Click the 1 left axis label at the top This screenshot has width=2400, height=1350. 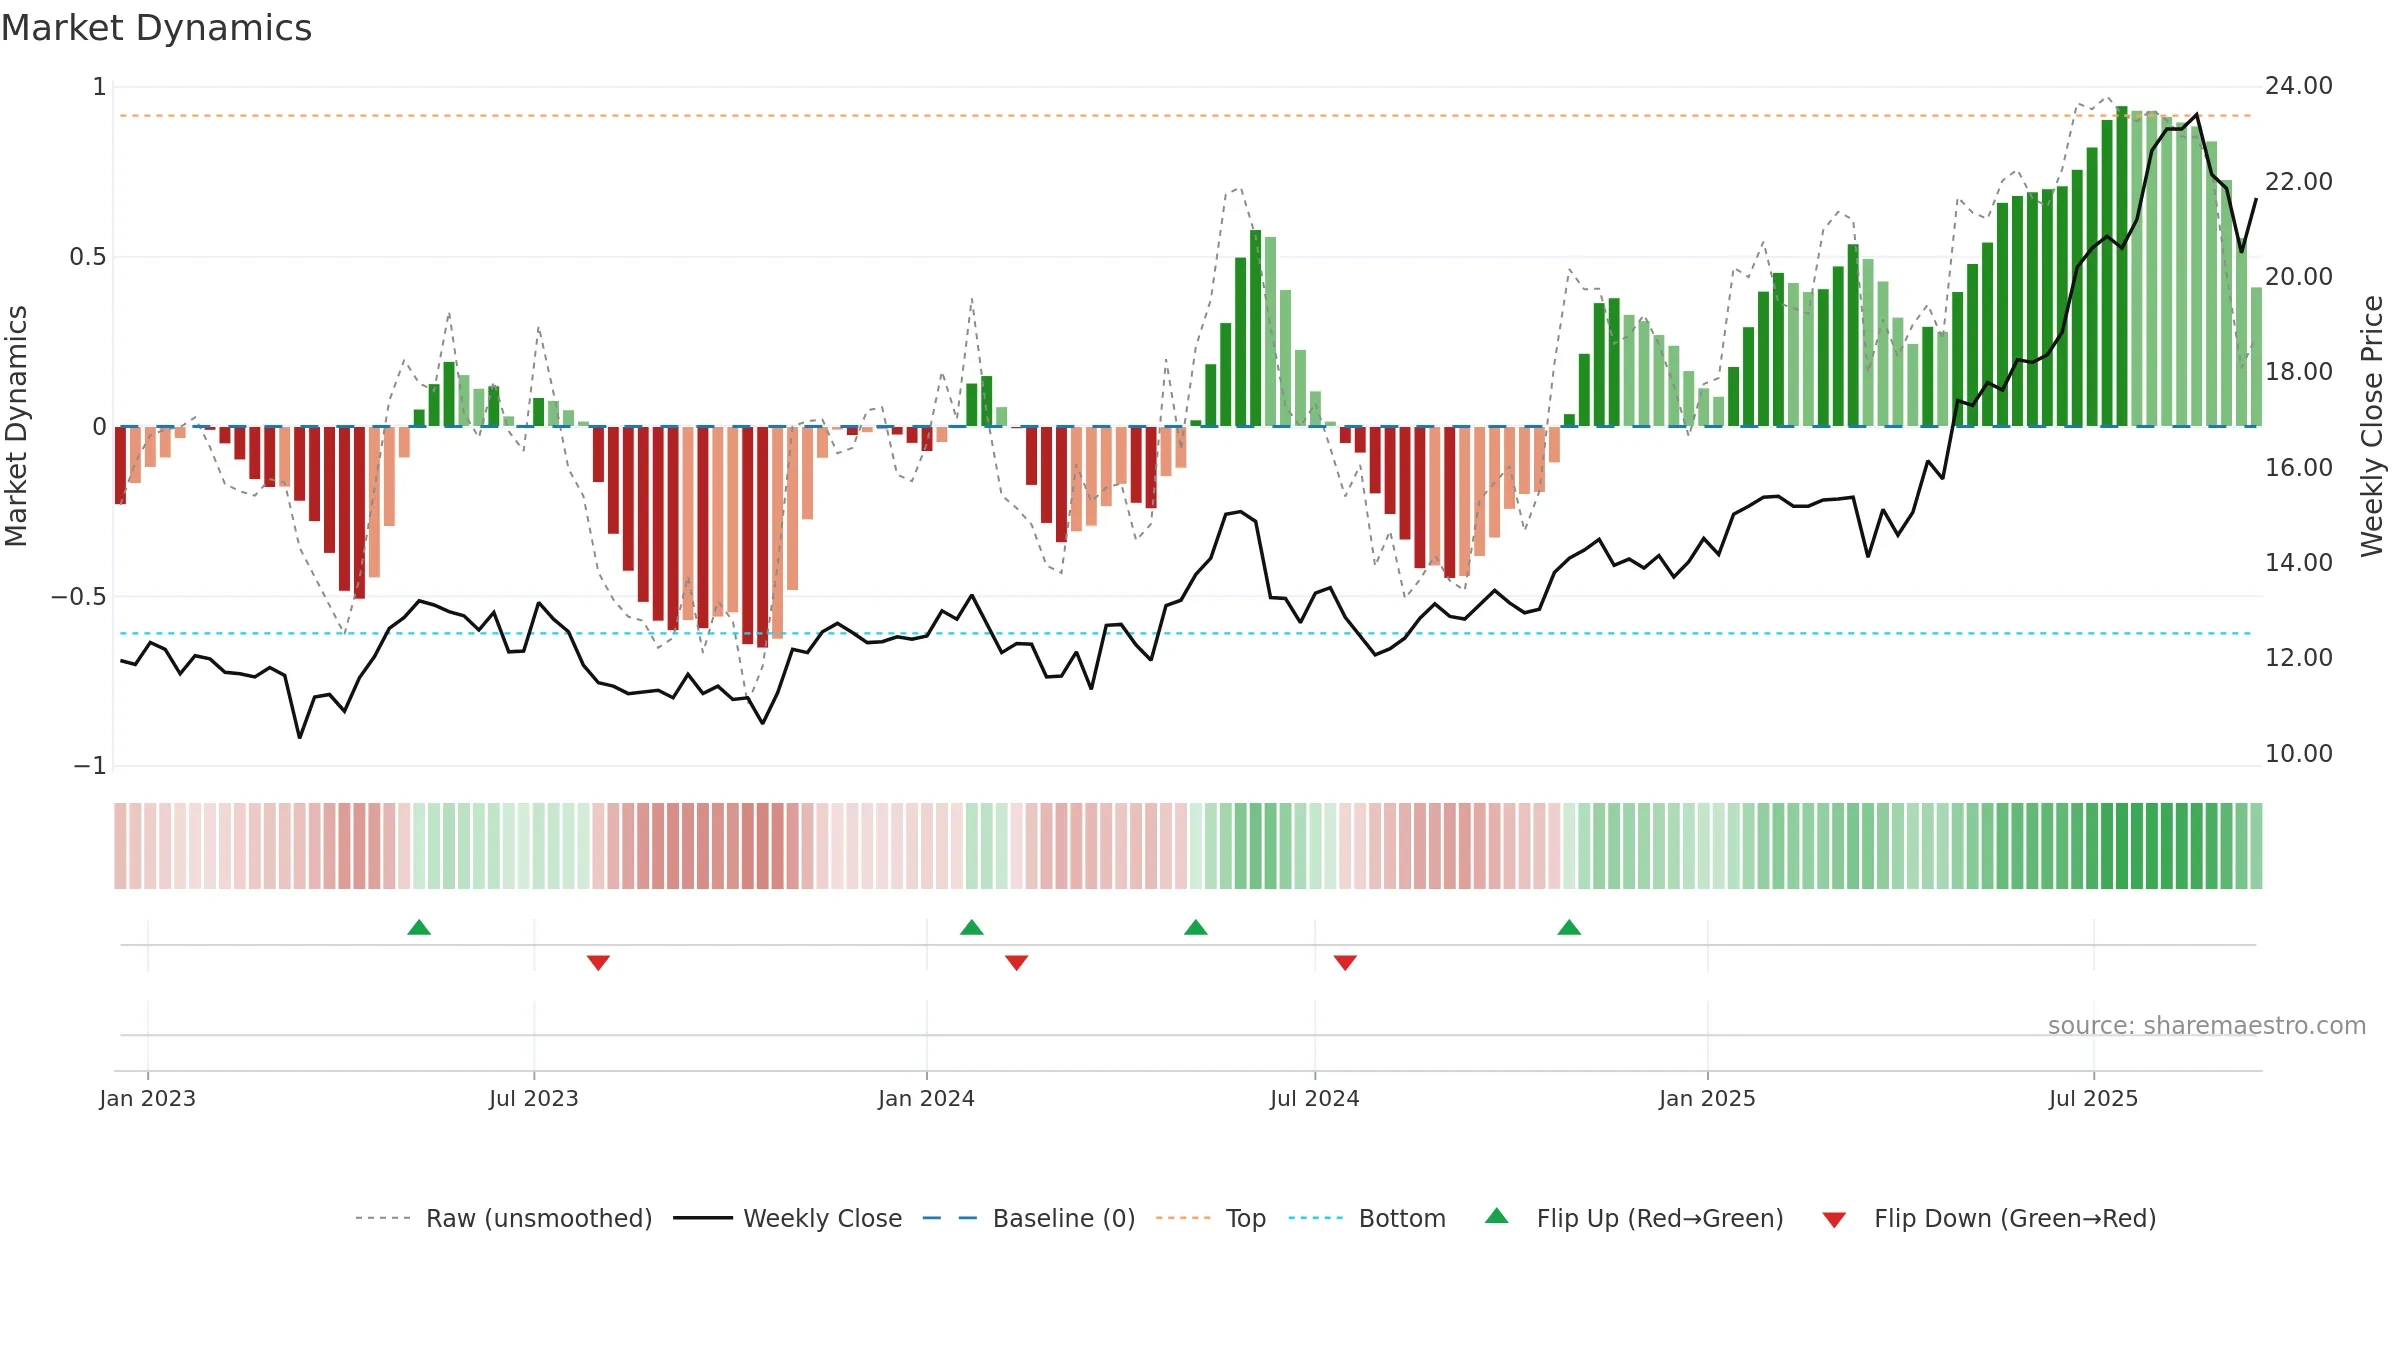99,87
